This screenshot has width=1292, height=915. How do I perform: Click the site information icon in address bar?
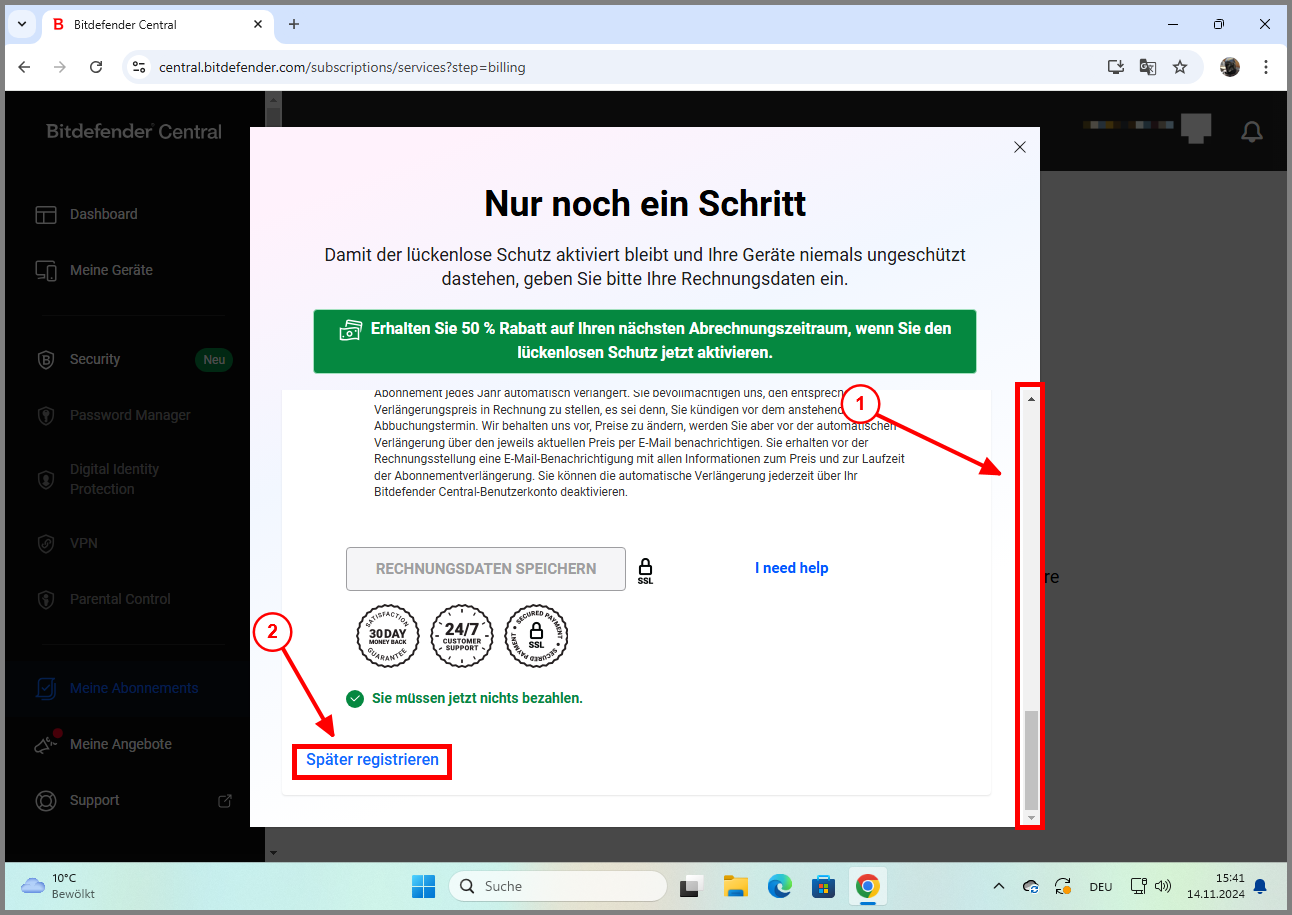139,68
